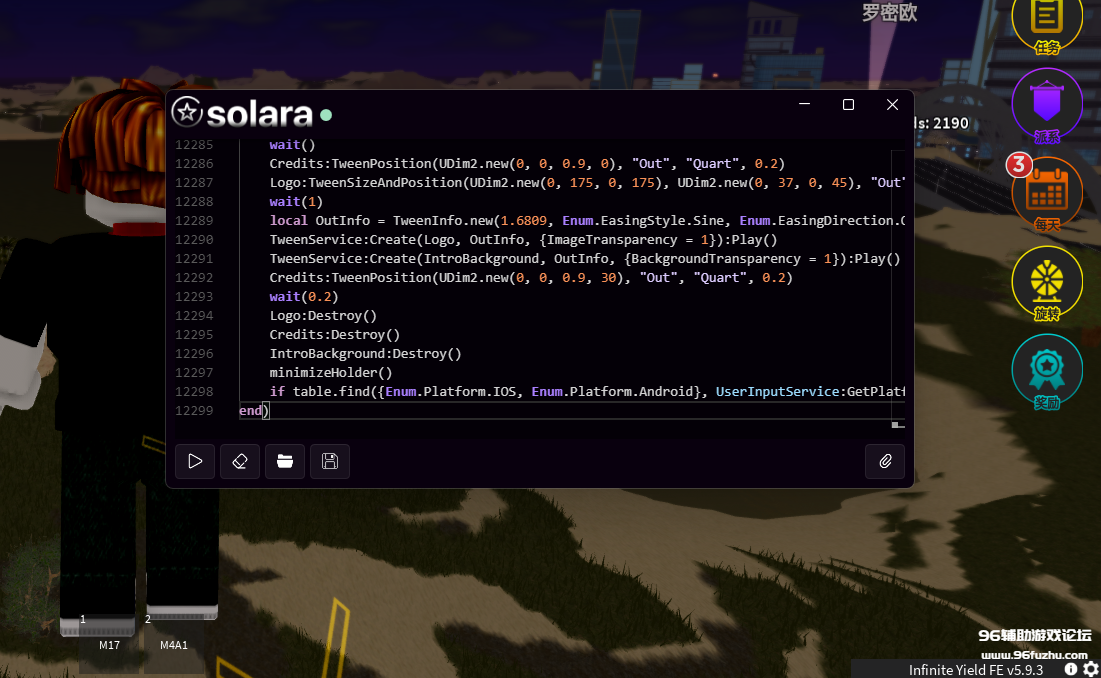This screenshot has height=678, width=1101.
Task: Open the 每天 daily calendar icon
Action: 1047,191
